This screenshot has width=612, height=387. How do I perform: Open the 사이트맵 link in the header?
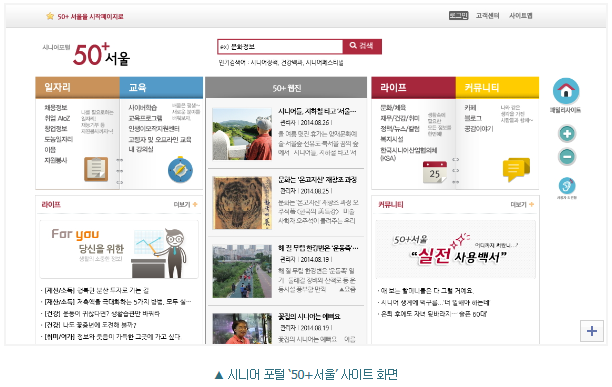point(521,16)
